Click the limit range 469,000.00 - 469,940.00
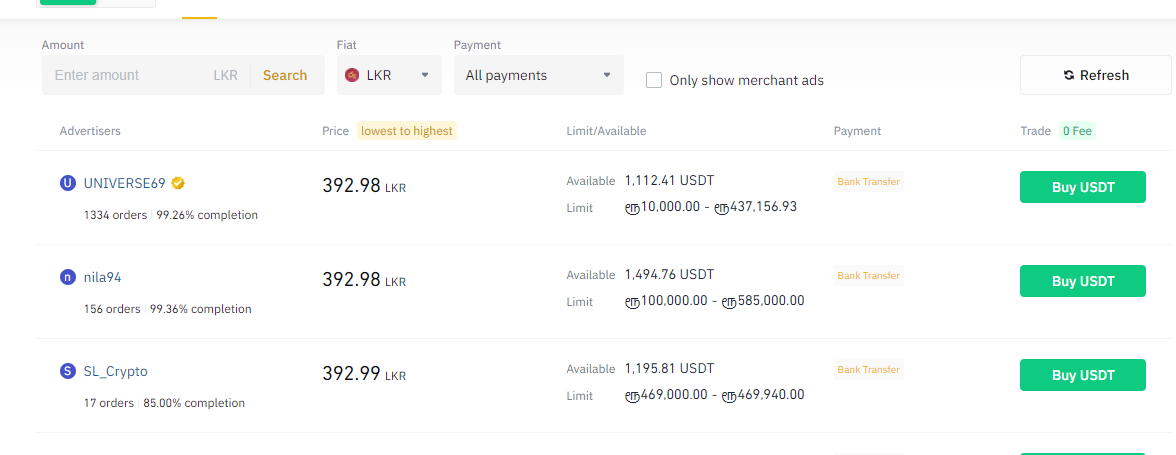The image size is (1176, 455). [715, 395]
